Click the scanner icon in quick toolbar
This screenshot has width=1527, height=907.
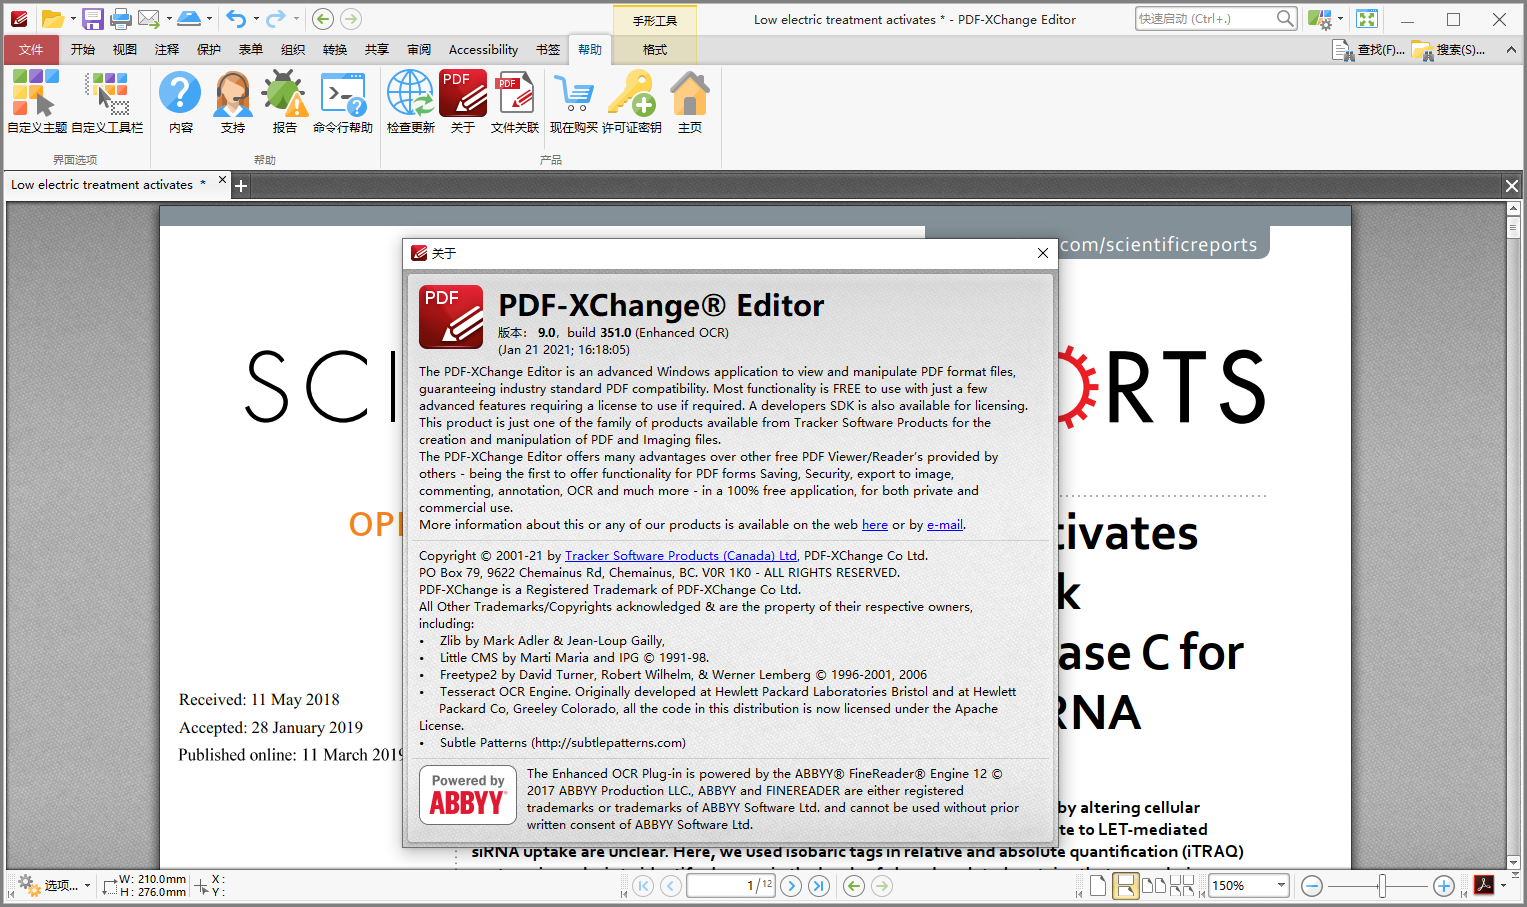(189, 18)
